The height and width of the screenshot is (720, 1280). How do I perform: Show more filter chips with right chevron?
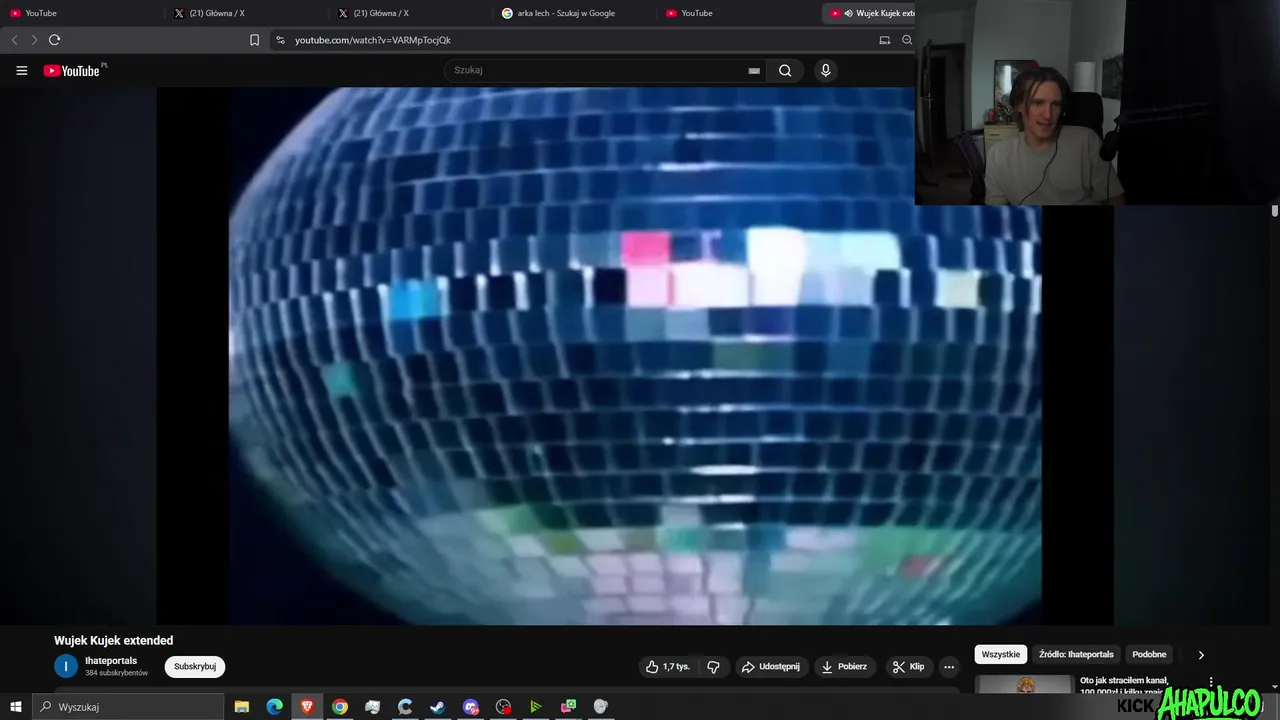pos(1201,655)
